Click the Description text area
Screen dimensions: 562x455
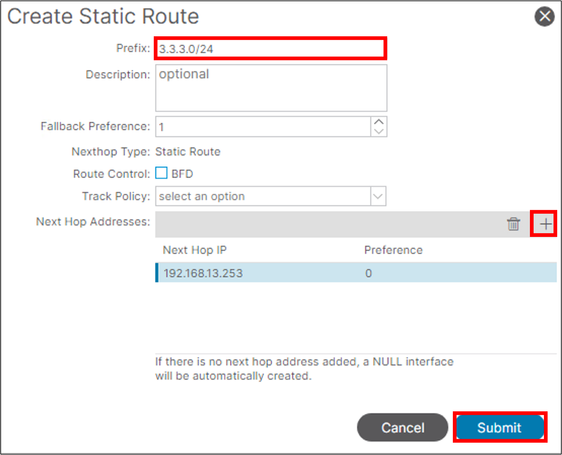point(271,88)
